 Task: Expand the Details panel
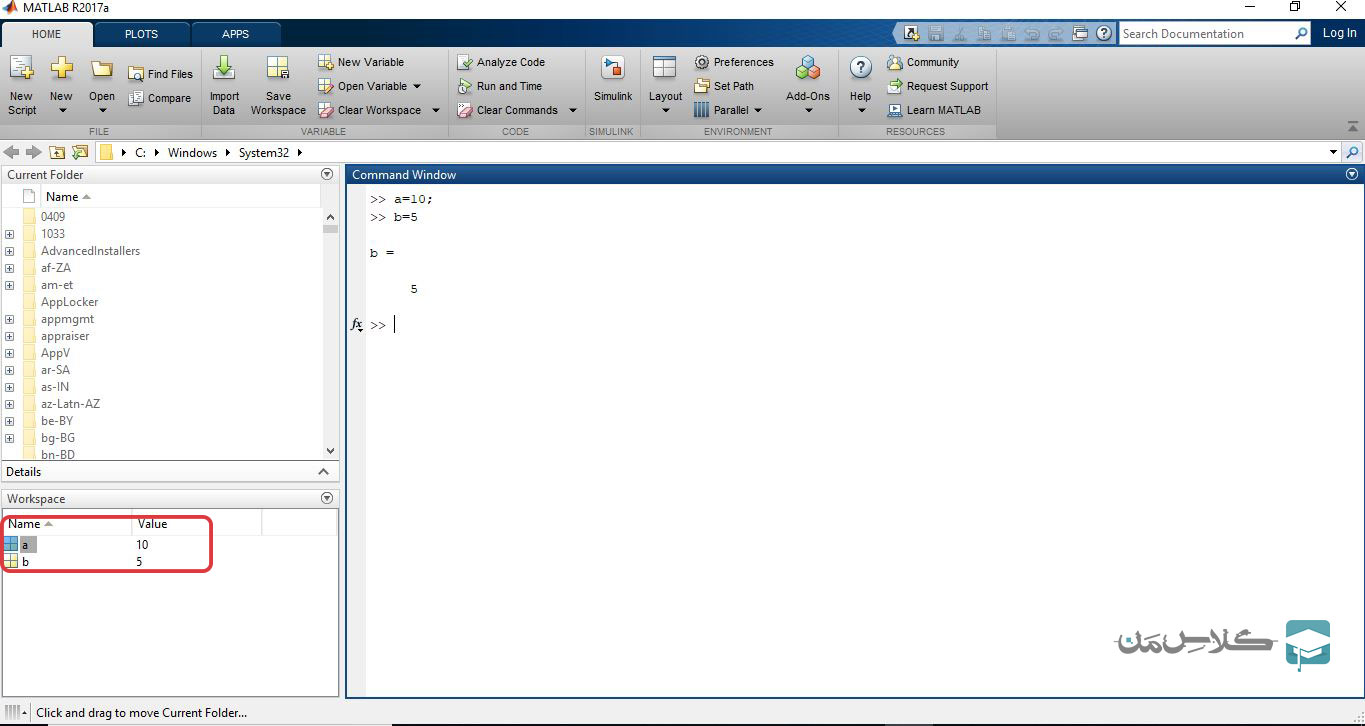323,472
